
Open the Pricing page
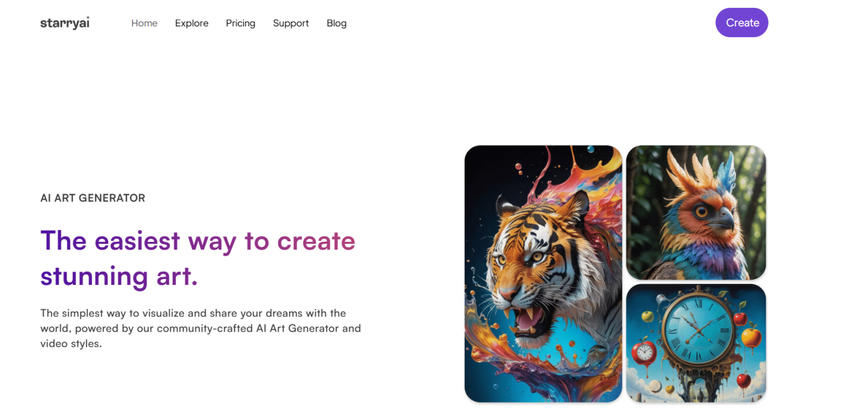(x=241, y=23)
